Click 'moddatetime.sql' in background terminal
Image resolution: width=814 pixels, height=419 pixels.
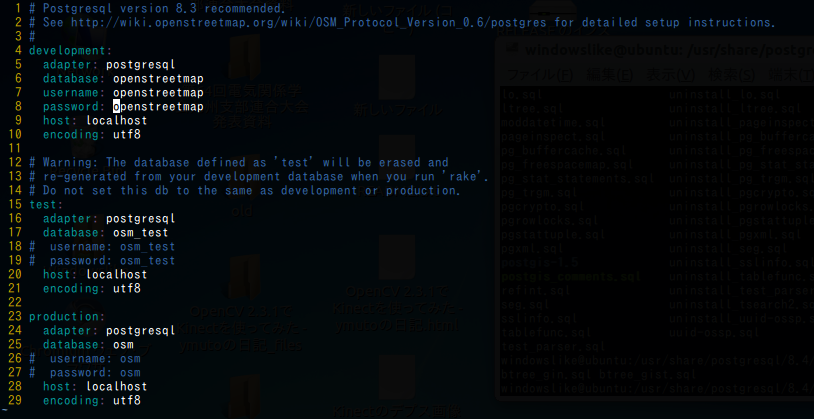click(x=553, y=123)
